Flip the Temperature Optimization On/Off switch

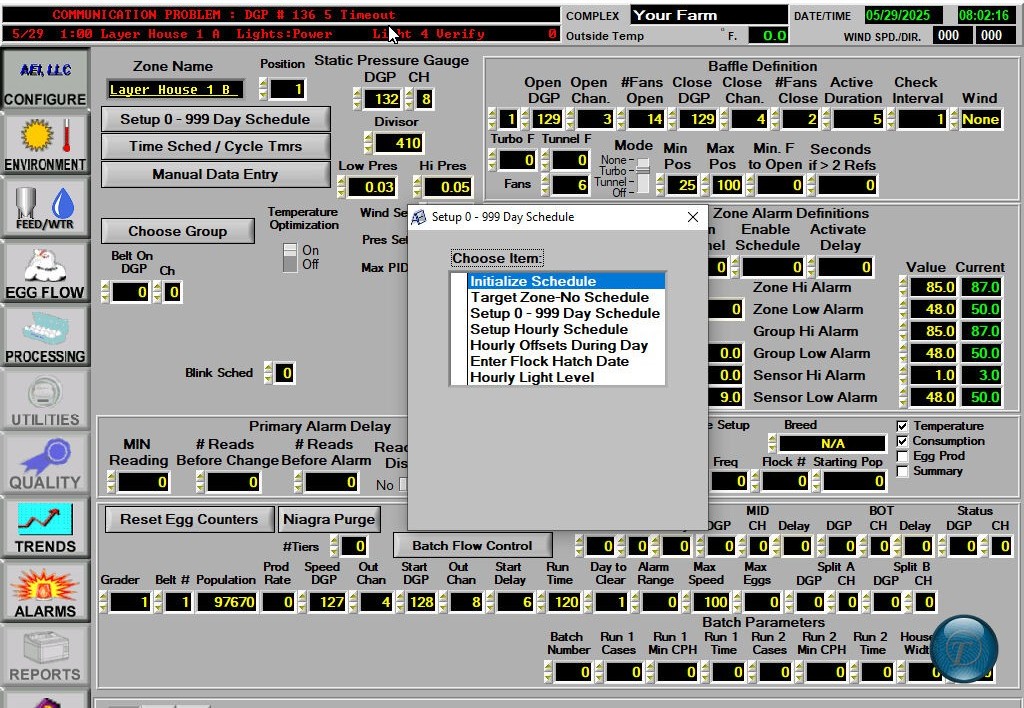[x=290, y=257]
